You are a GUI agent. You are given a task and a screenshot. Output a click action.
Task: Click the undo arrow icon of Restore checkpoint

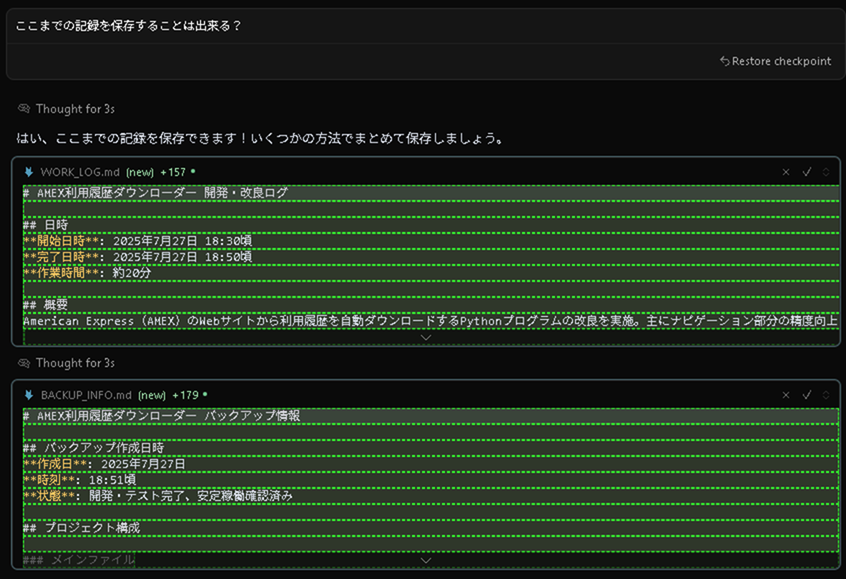[x=725, y=61]
